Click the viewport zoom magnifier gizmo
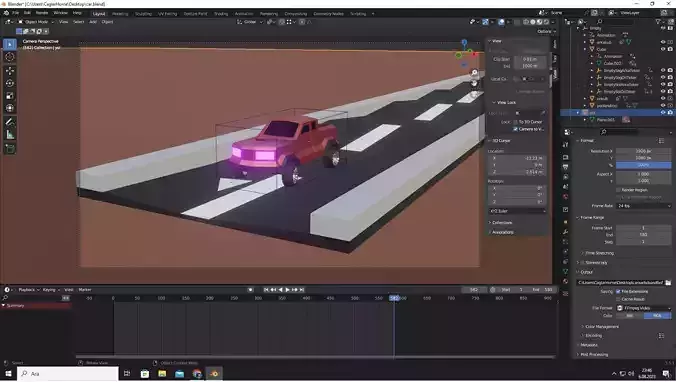 [474, 73]
